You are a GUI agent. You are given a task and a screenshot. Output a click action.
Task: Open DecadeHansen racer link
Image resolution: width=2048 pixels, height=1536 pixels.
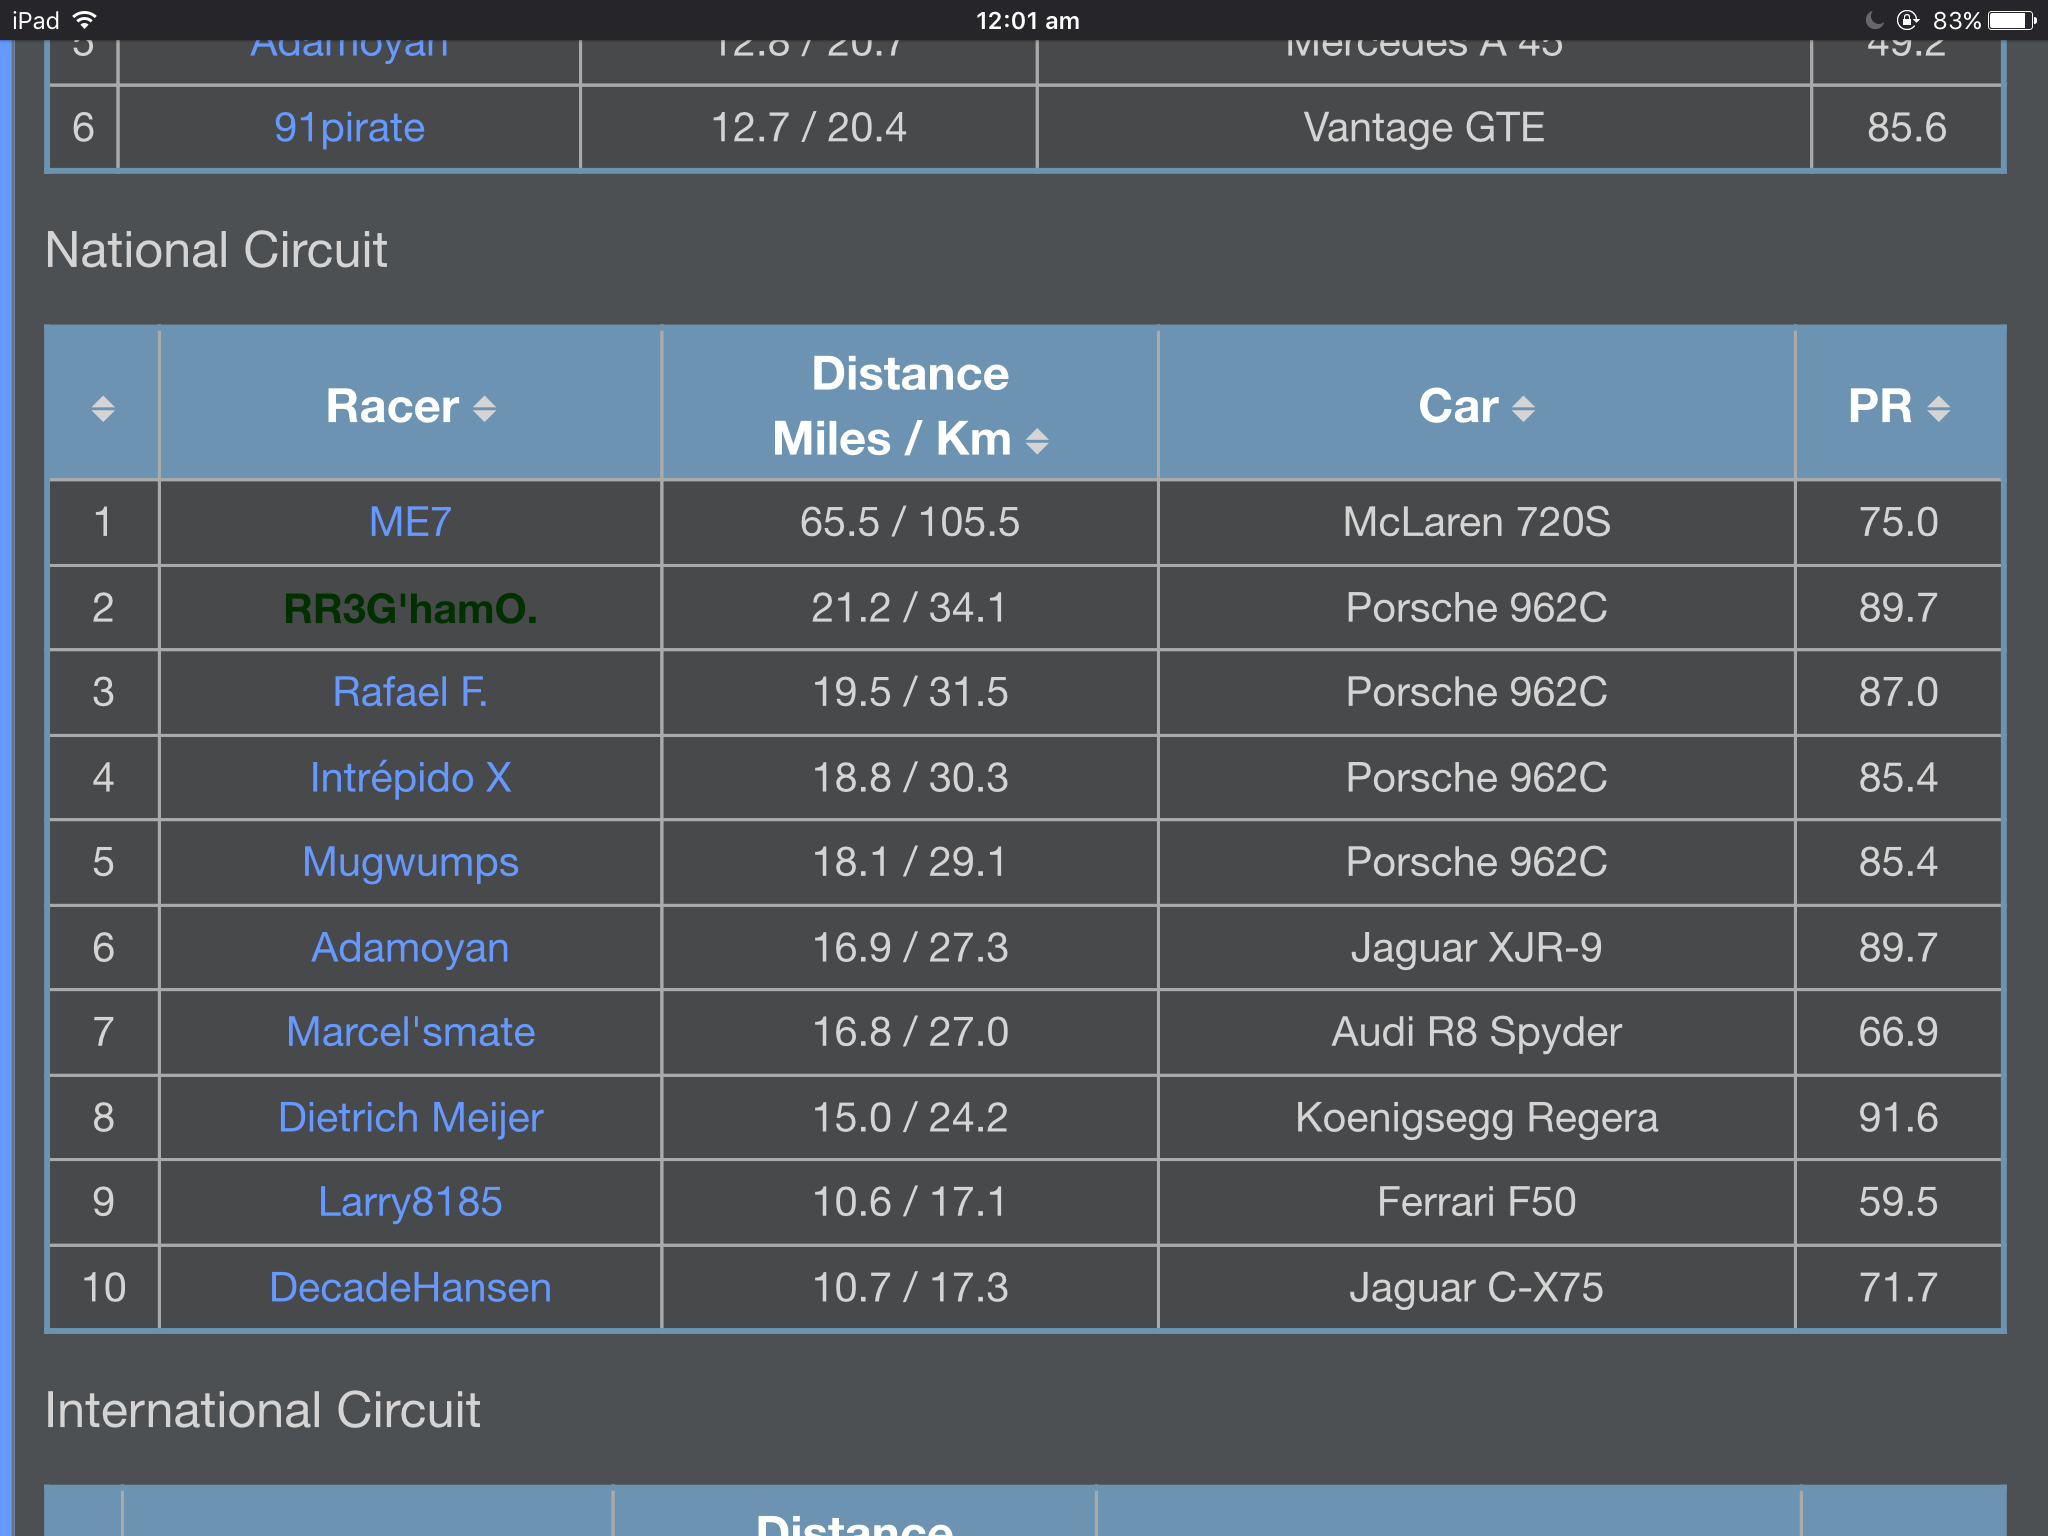[x=410, y=1287]
